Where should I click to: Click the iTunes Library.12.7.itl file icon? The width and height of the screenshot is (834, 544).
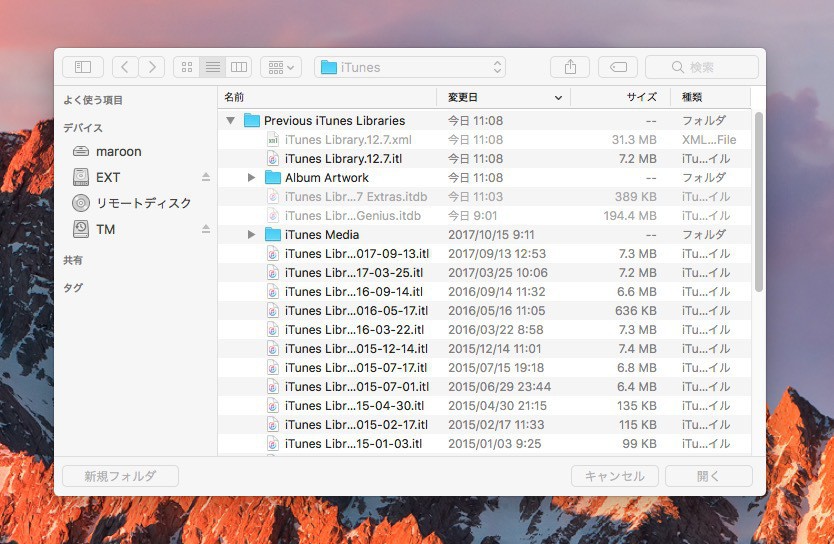click(272, 158)
